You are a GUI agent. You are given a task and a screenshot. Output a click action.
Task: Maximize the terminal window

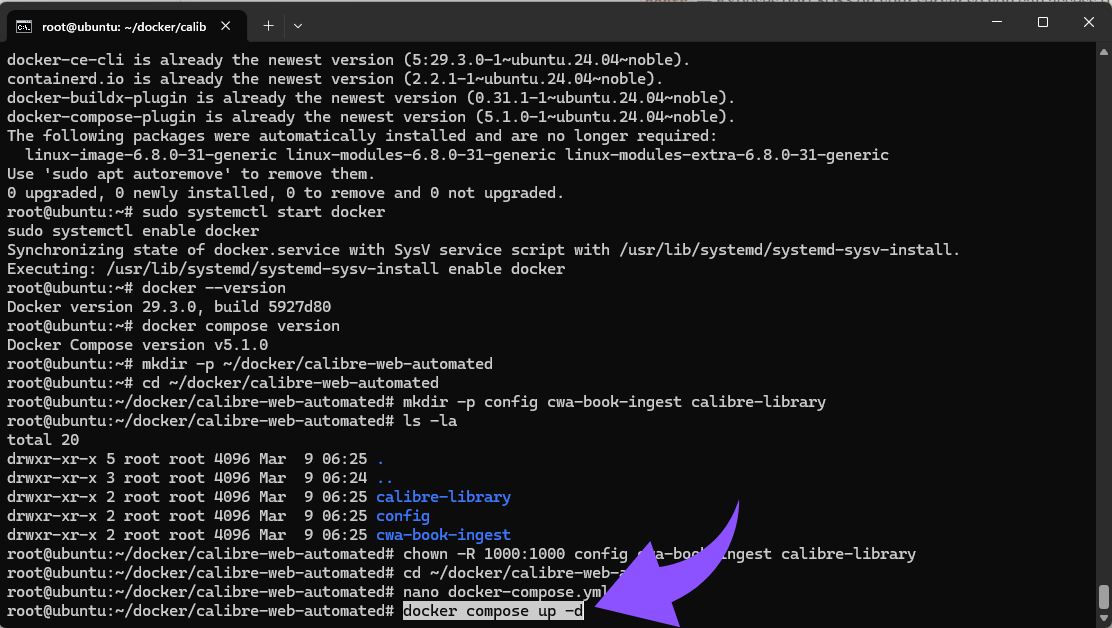coord(1044,22)
